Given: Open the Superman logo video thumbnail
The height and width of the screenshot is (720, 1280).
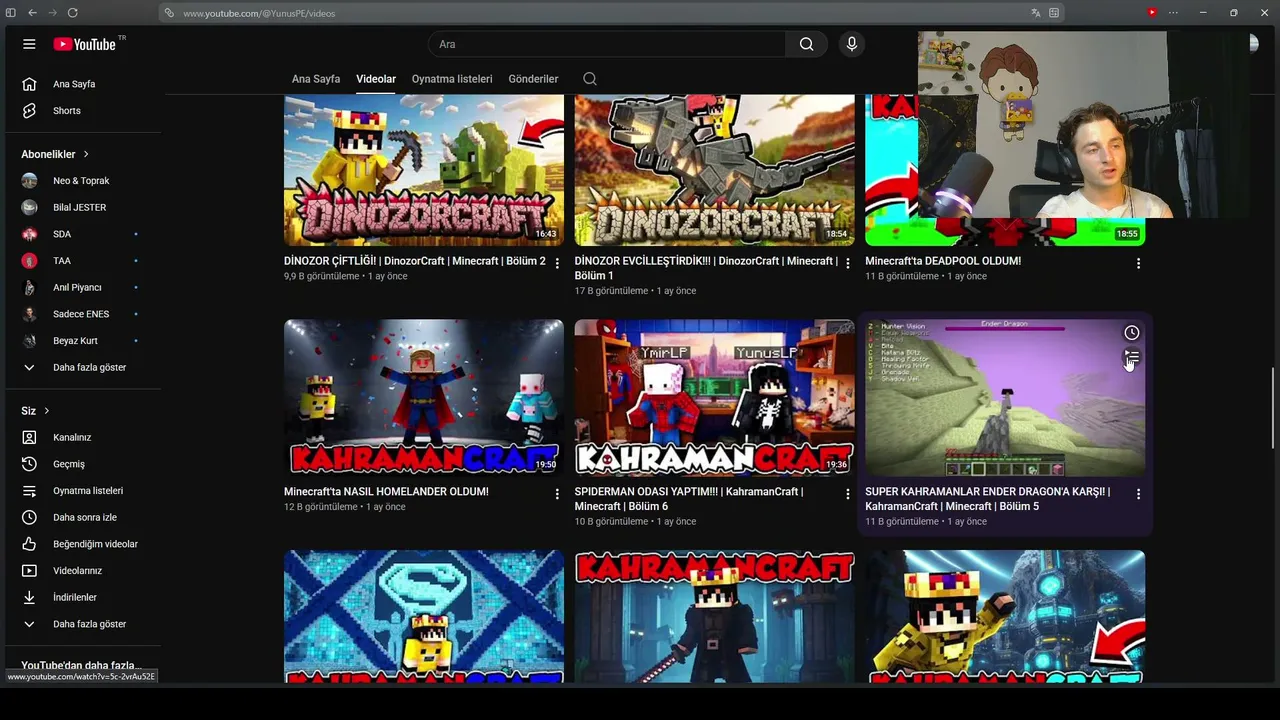Looking at the screenshot, I should coord(424,616).
